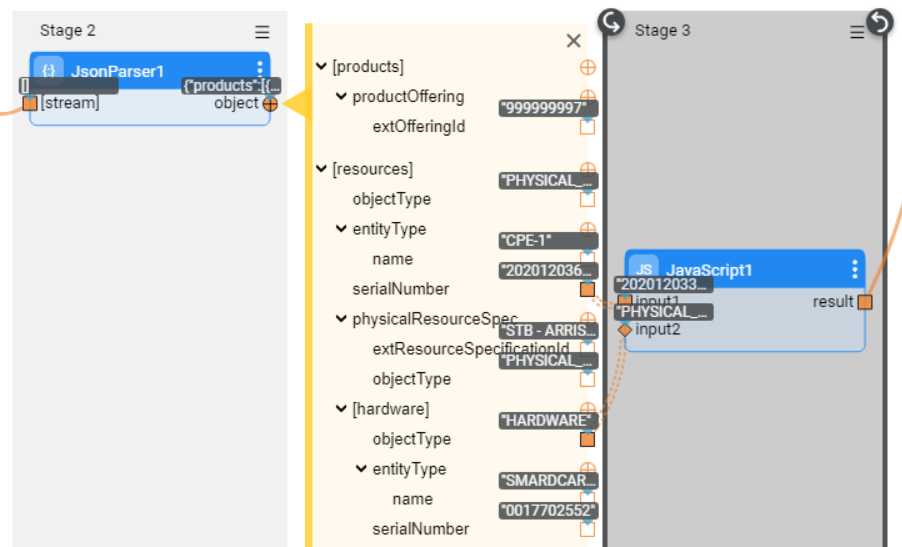Image resolution: width=902 pixels, height=547 pixels.
Task: Click the input2 diamond port on JavaScript1
Action: coord(624,329)
